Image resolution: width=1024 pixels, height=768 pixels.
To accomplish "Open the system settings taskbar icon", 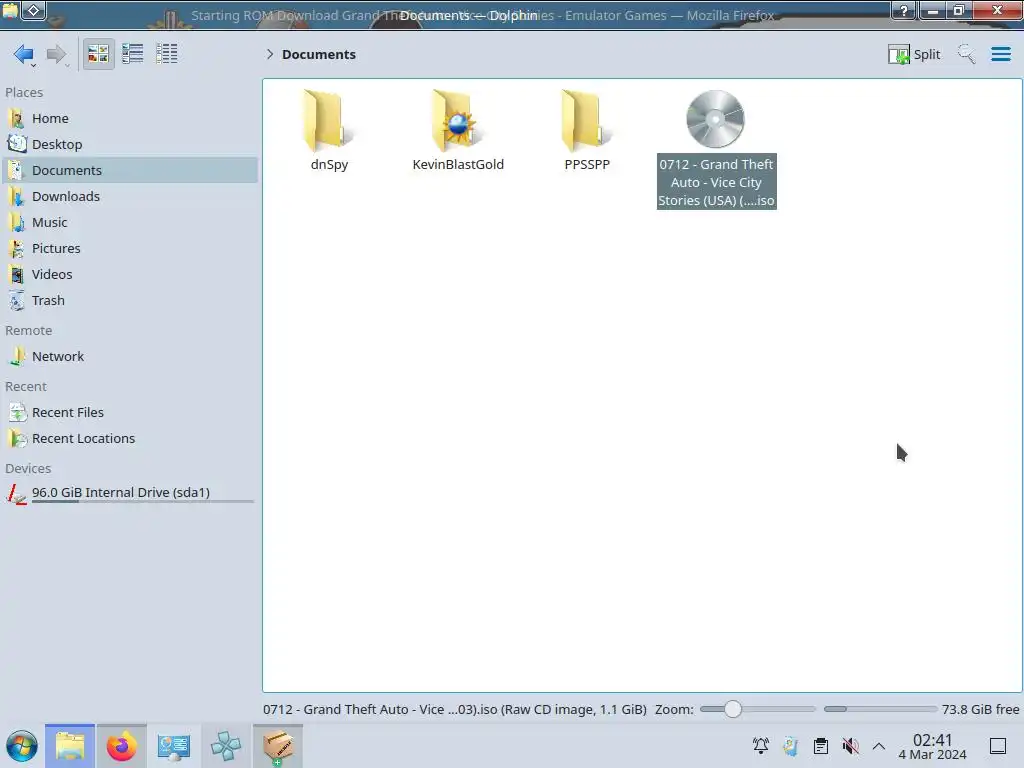I will (x=173, y=746).
